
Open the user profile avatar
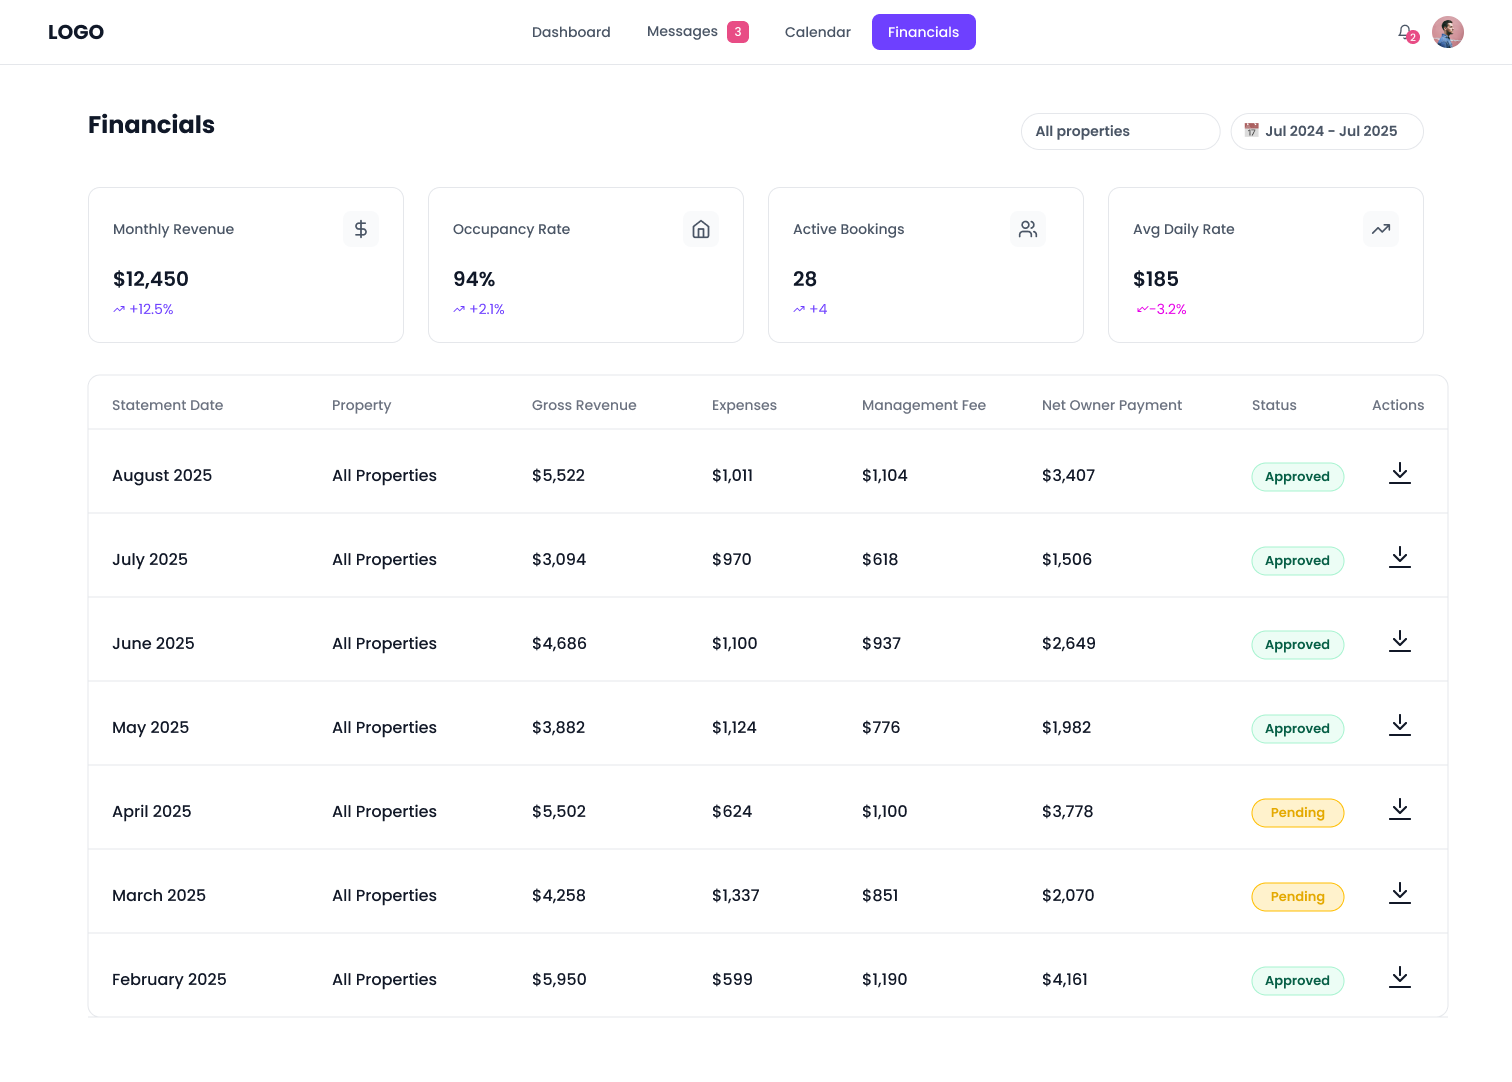click(x=1447, y=32)
